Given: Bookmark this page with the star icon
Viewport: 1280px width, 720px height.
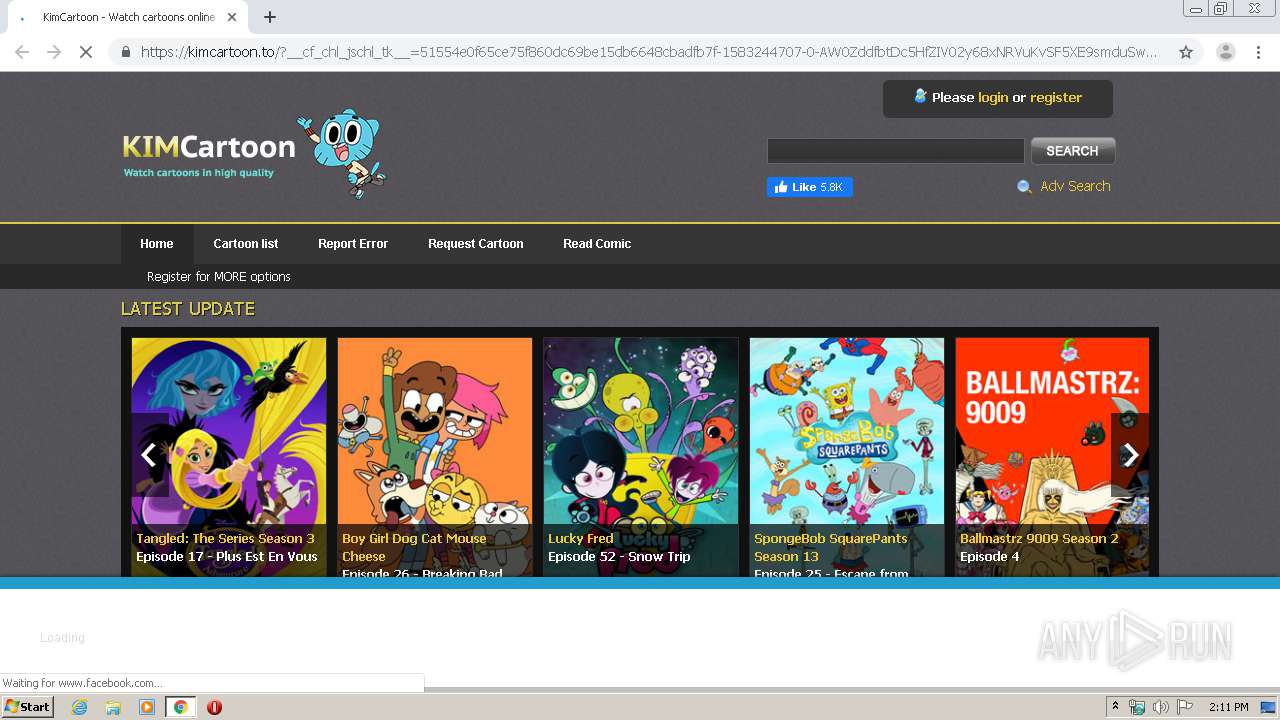Looking at the screenshot, I should coord(1186,52).
